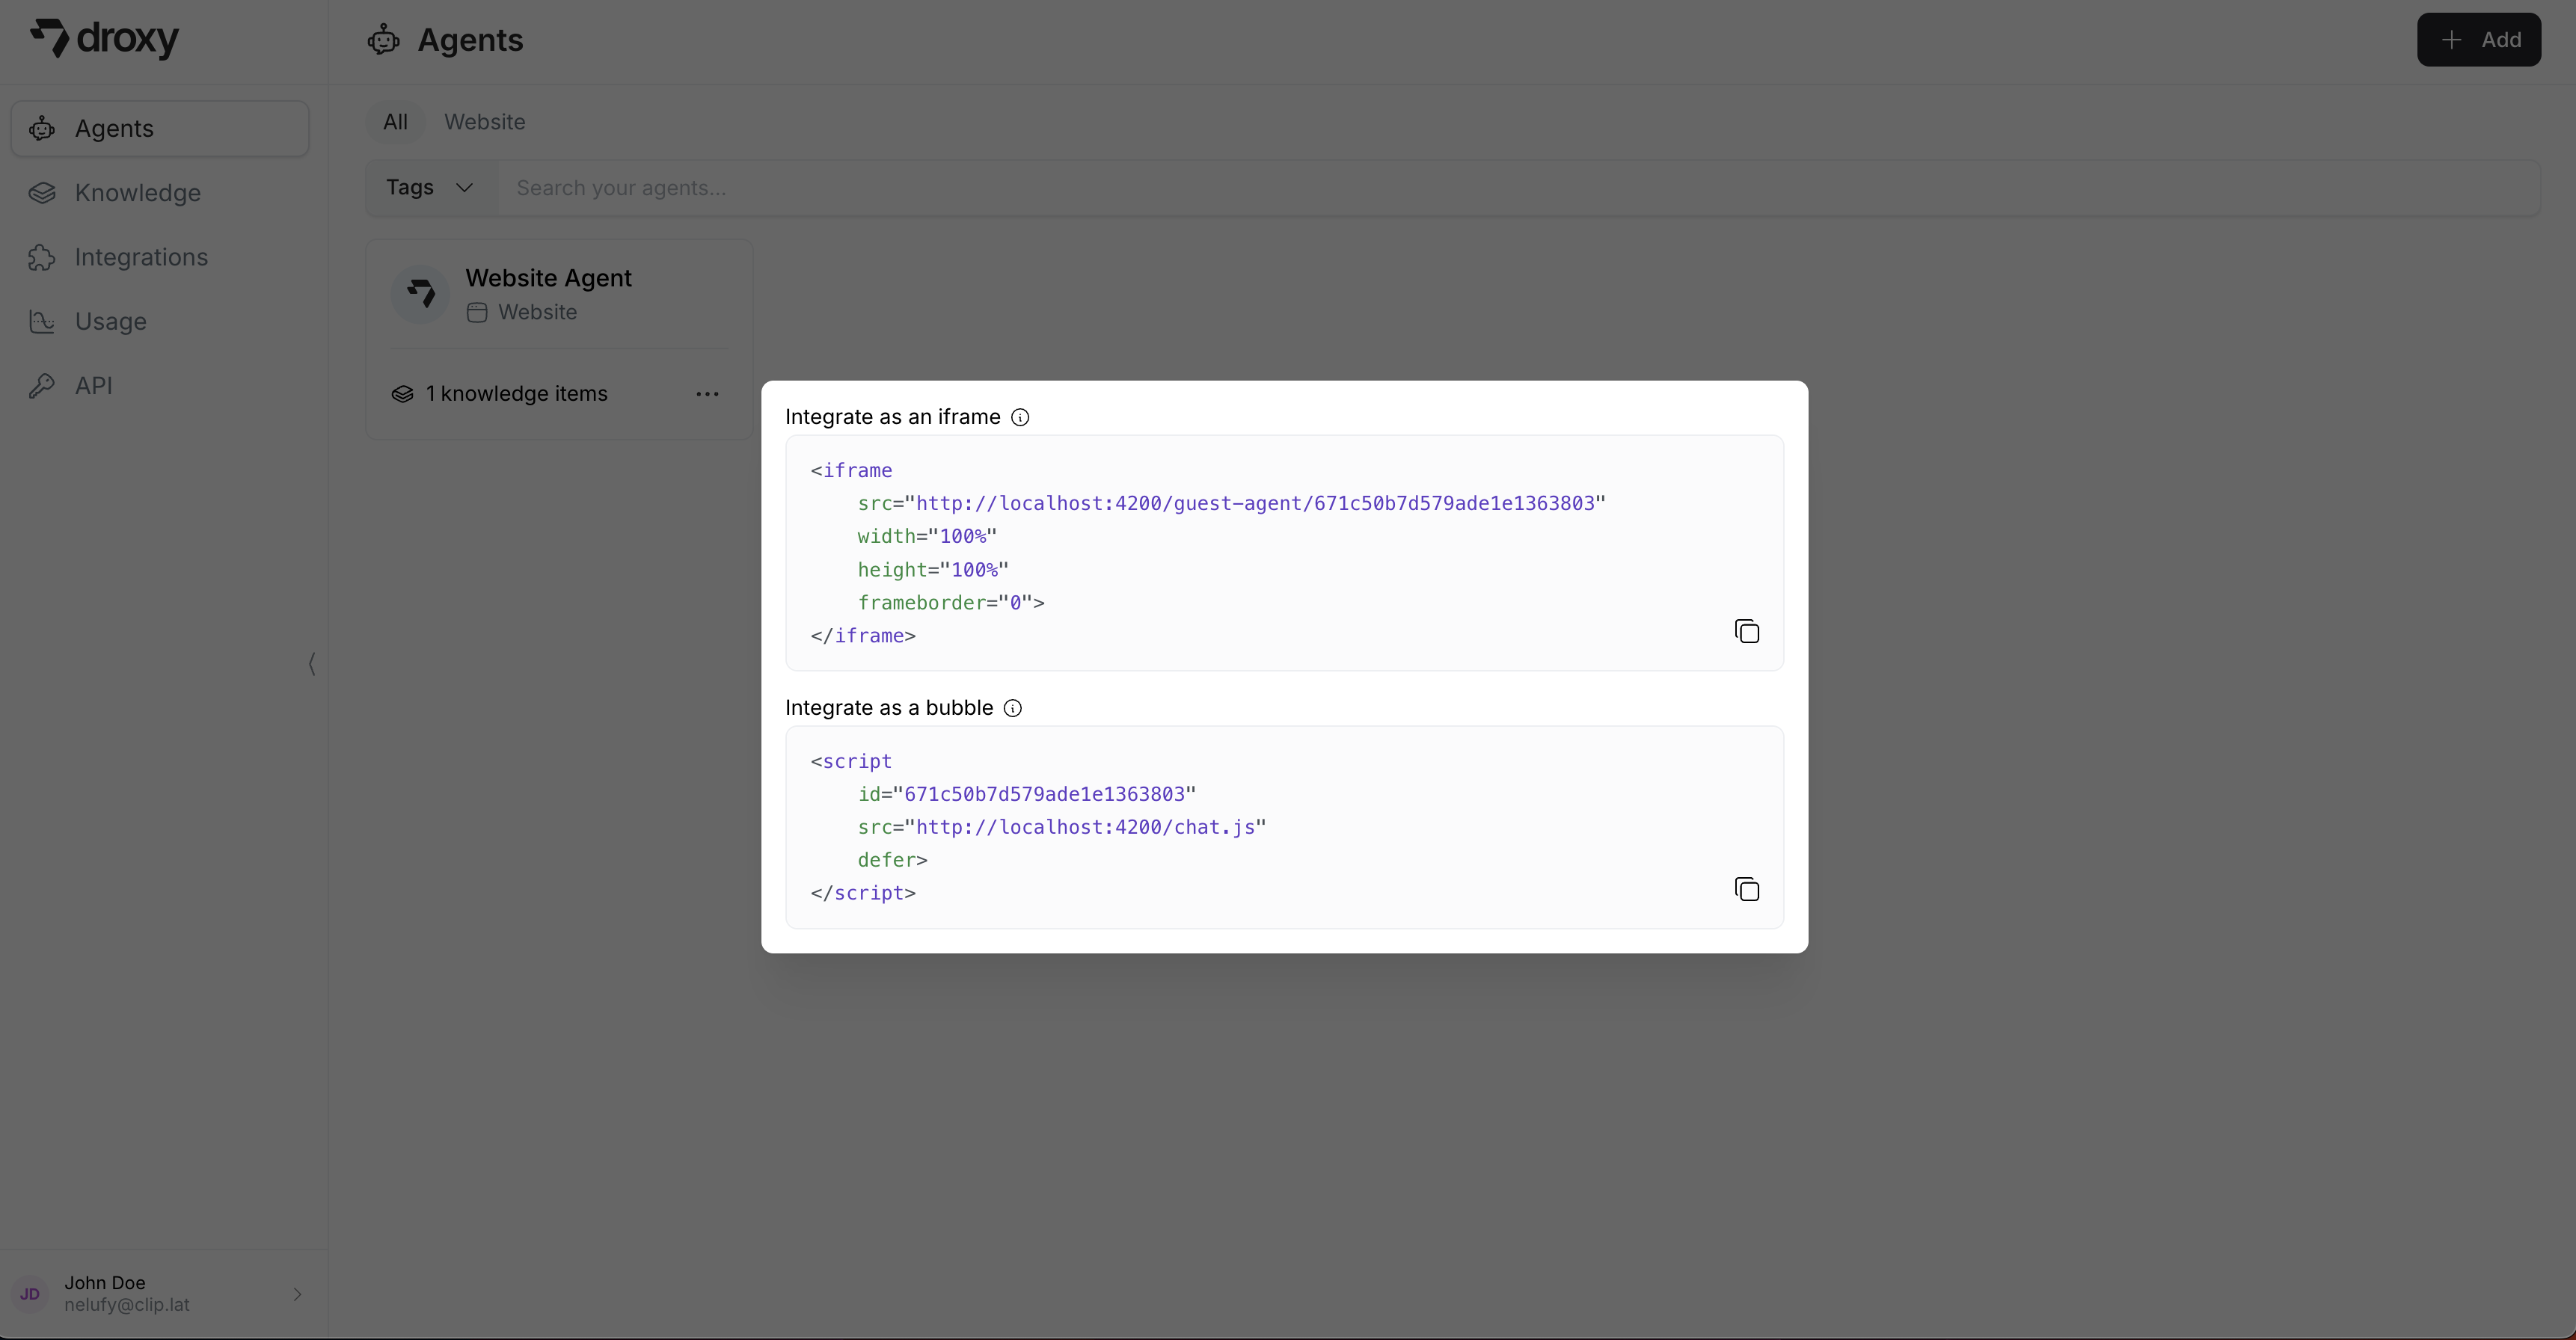Open the Website Agent card
Screen dimensions: 2576x1340
click(x=548, y=278)
